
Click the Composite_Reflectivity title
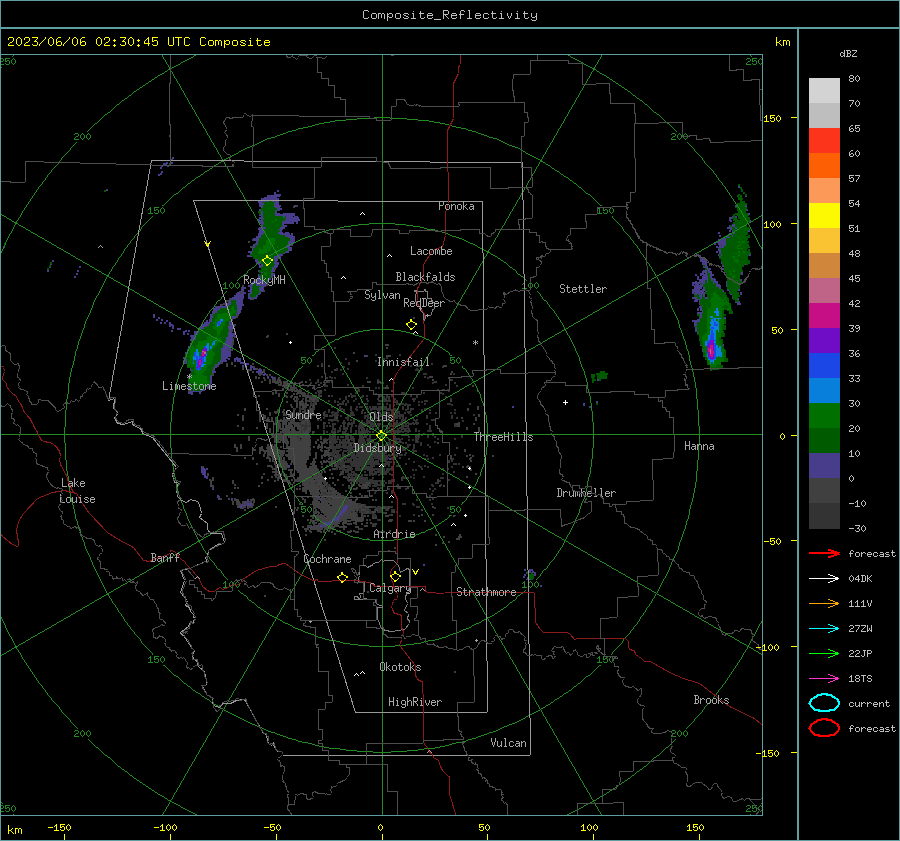click(x=450, y=15)
